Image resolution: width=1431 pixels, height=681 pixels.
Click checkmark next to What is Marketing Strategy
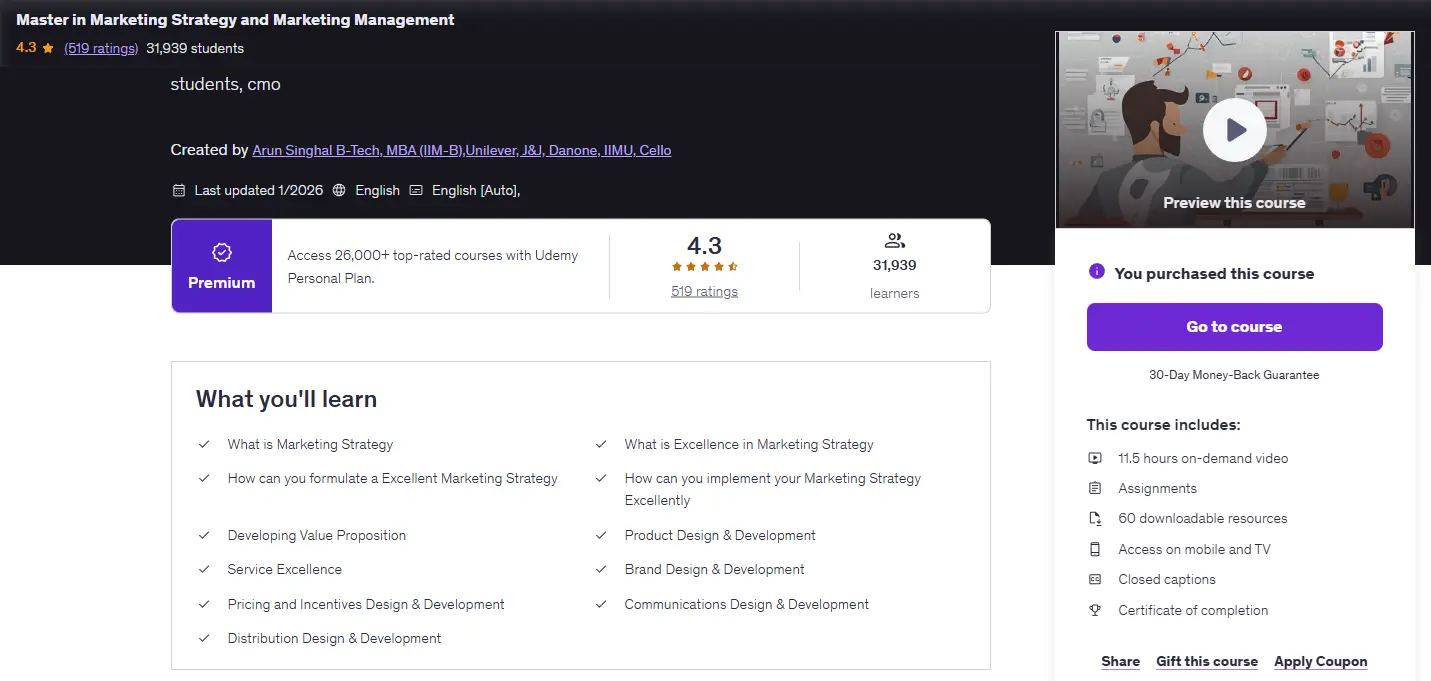[204, 444]
